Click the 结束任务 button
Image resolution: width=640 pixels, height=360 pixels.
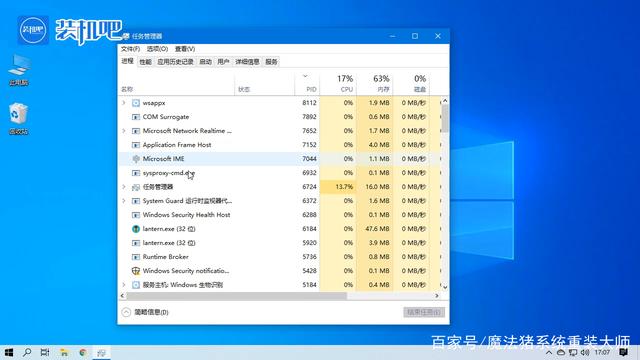point(424,312)
